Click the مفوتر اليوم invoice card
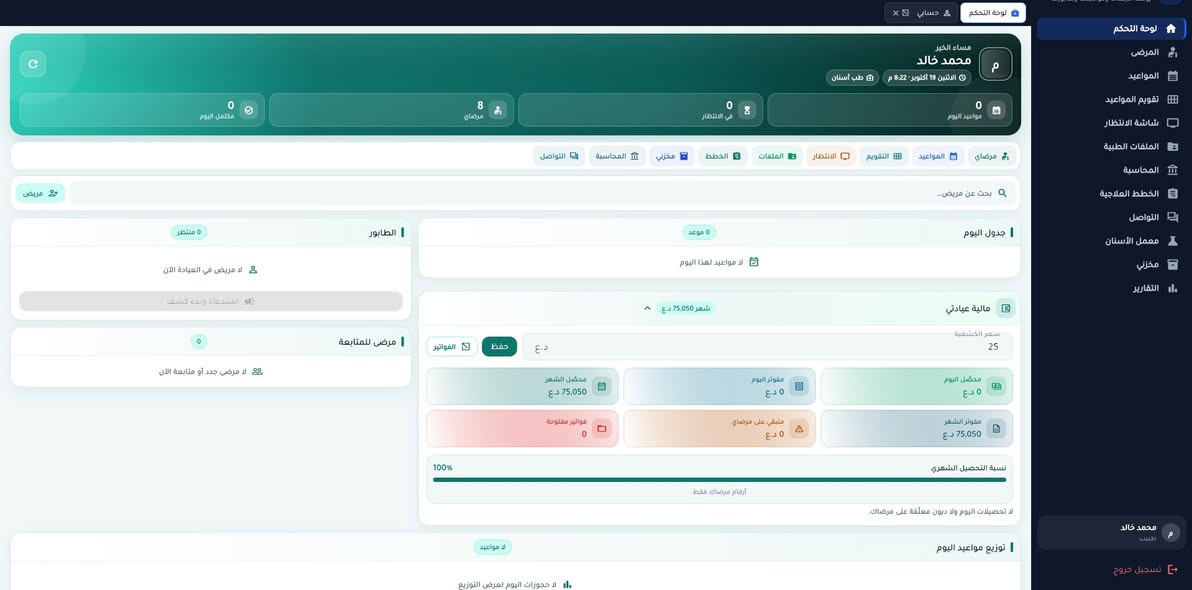Viewport: 1192px width, 590px height. [719, 386]
